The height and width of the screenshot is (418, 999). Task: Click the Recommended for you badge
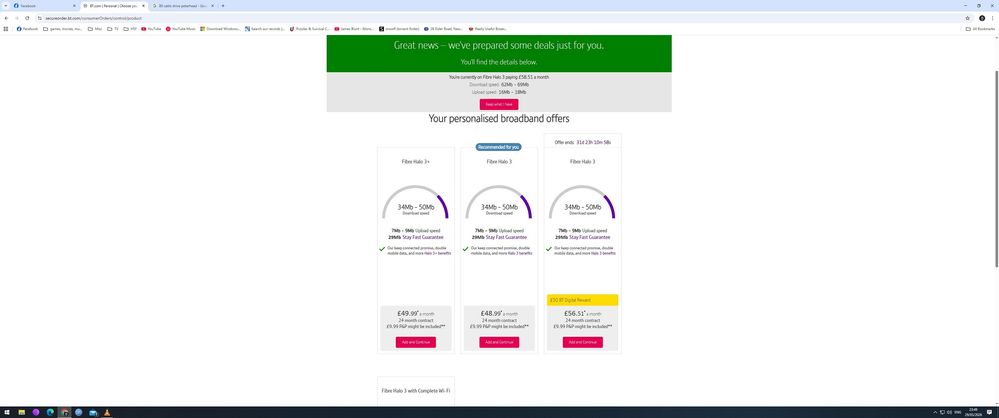point(499,147)
